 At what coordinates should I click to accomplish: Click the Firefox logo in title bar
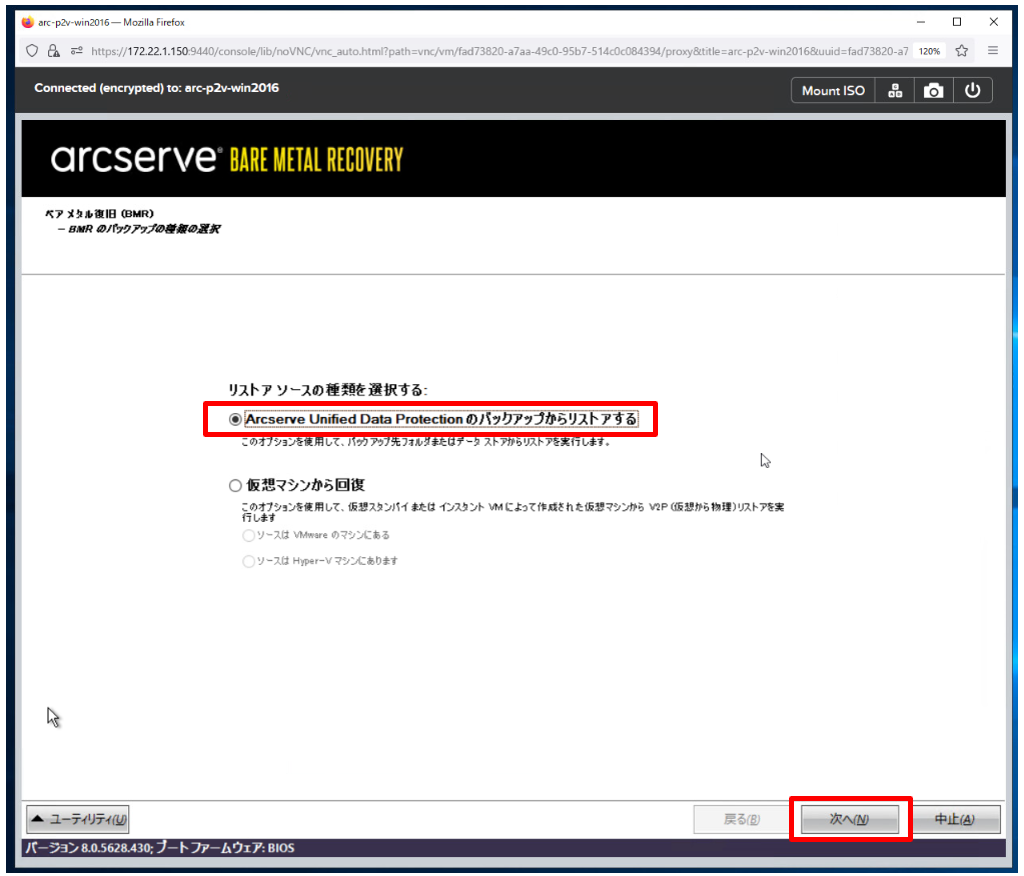[27, 22]
